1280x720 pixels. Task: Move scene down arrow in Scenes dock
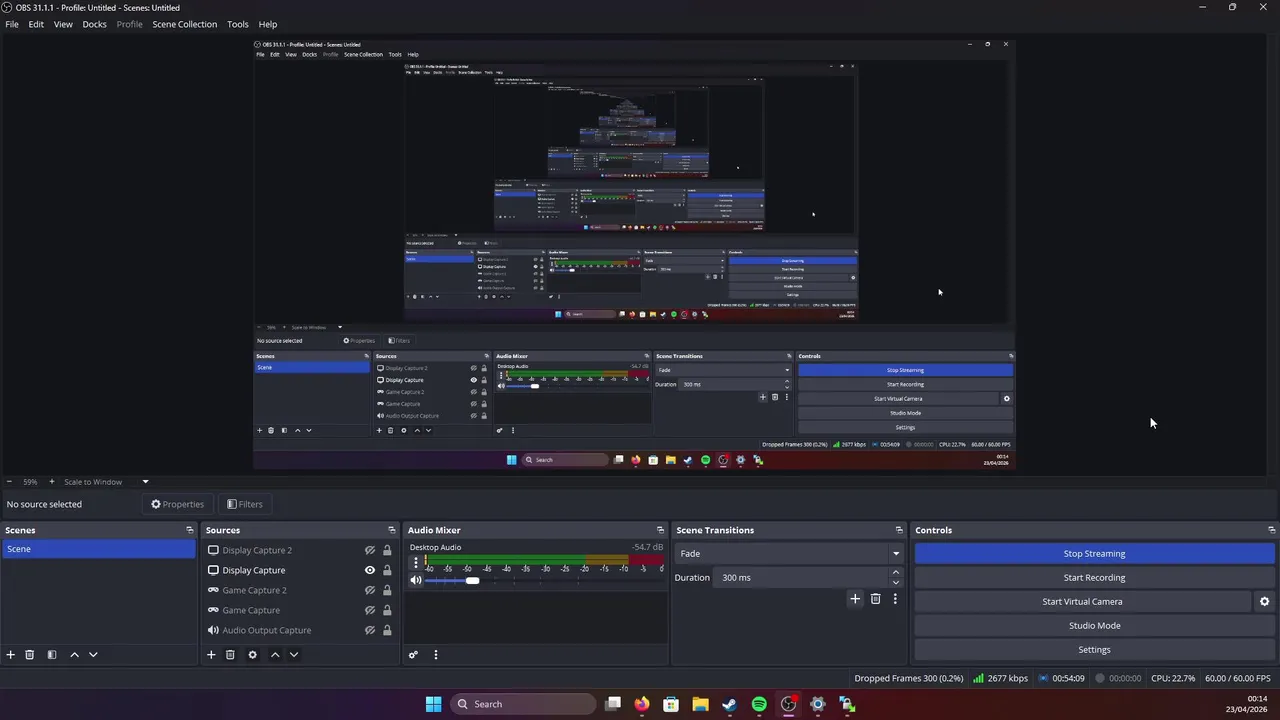[x=93, y=654]
